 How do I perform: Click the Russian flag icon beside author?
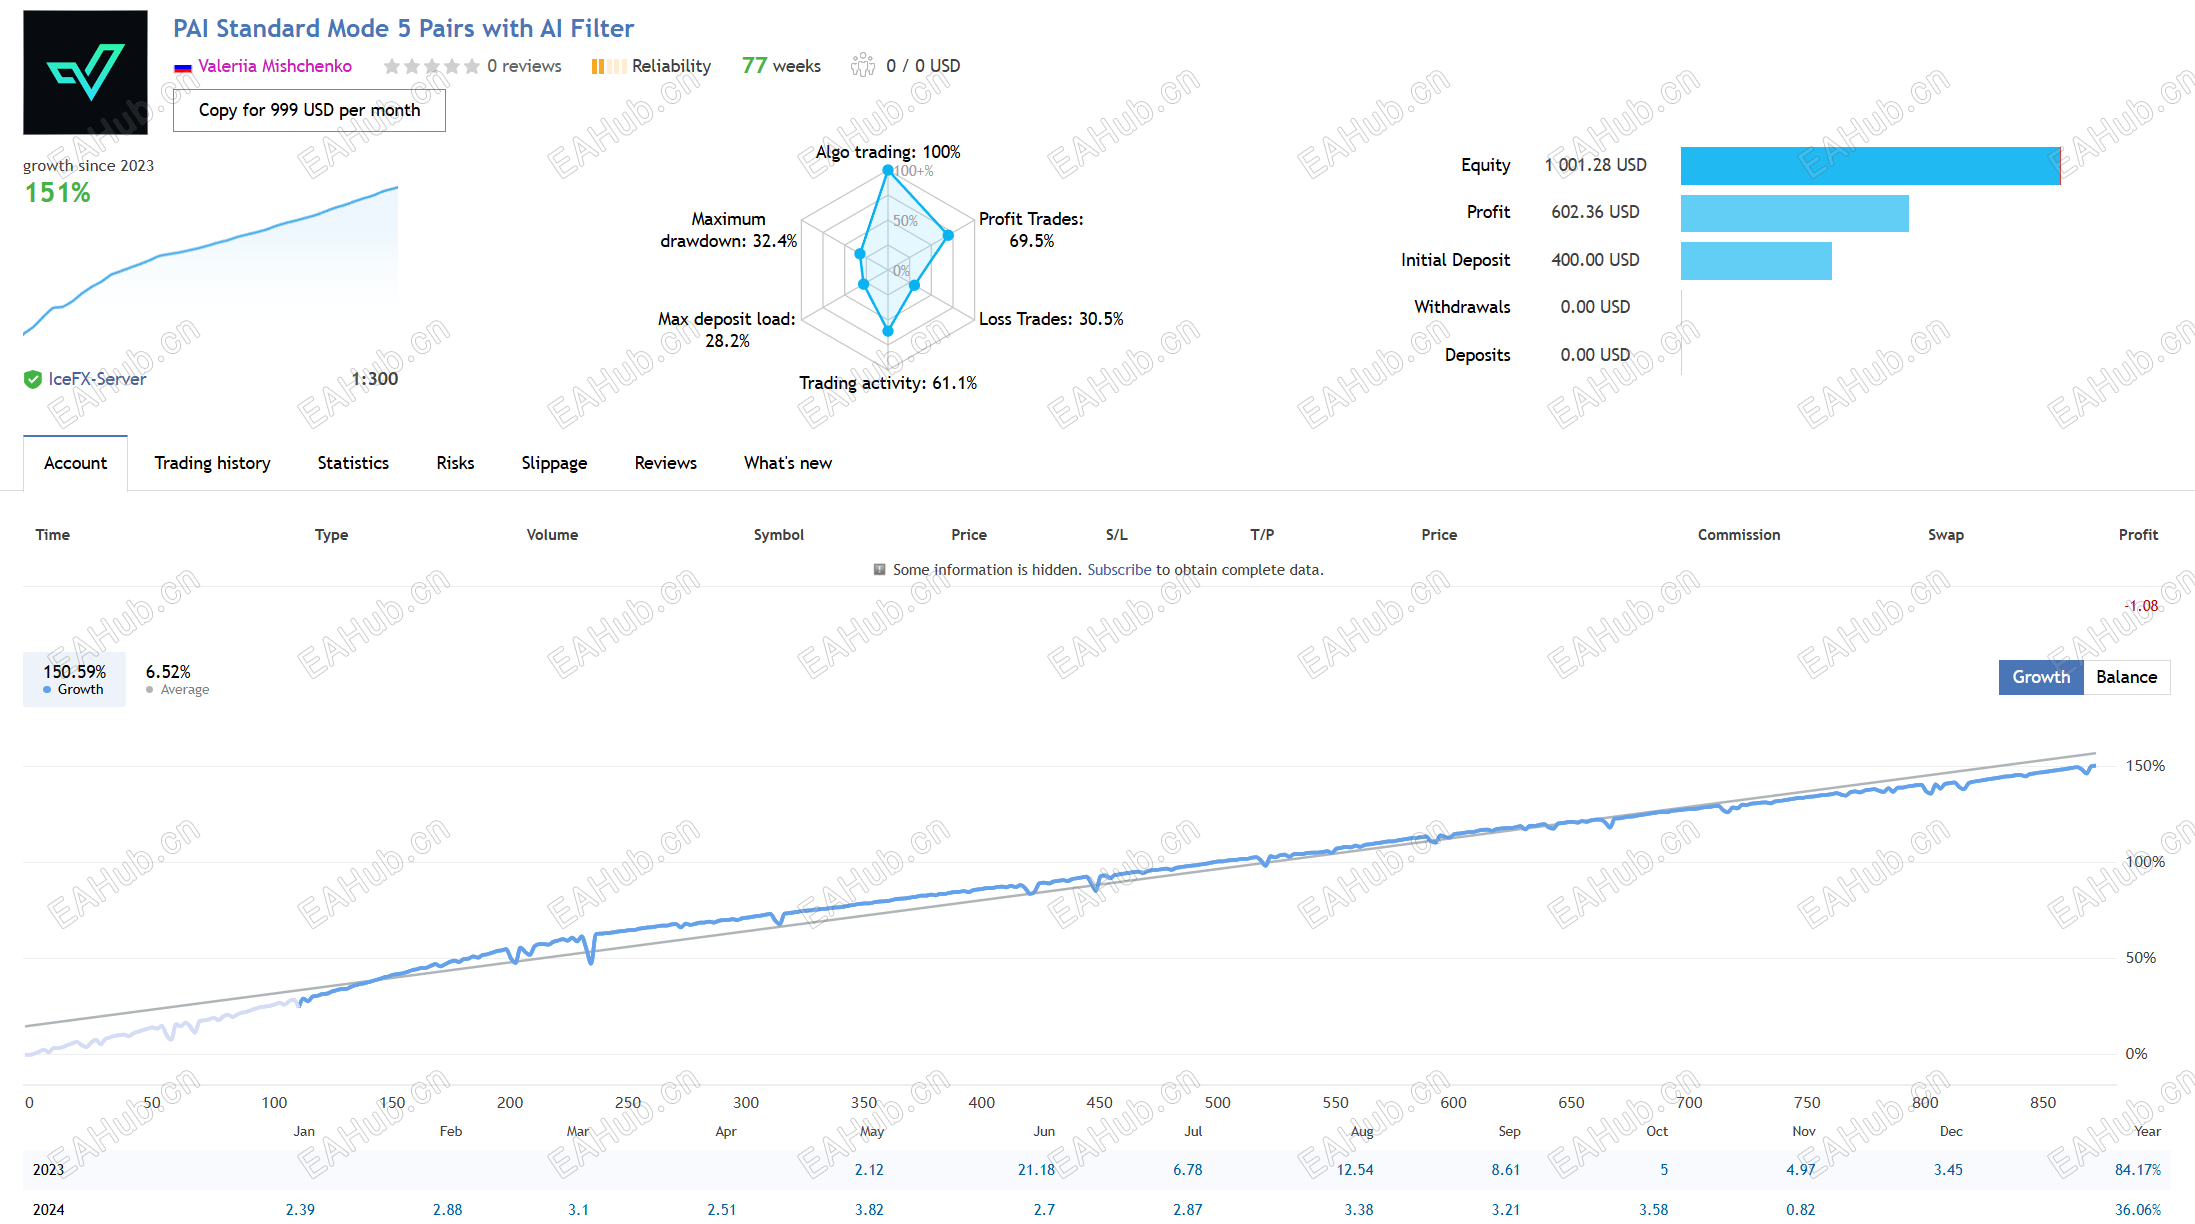pyautogui.click(x=183, y=67)
